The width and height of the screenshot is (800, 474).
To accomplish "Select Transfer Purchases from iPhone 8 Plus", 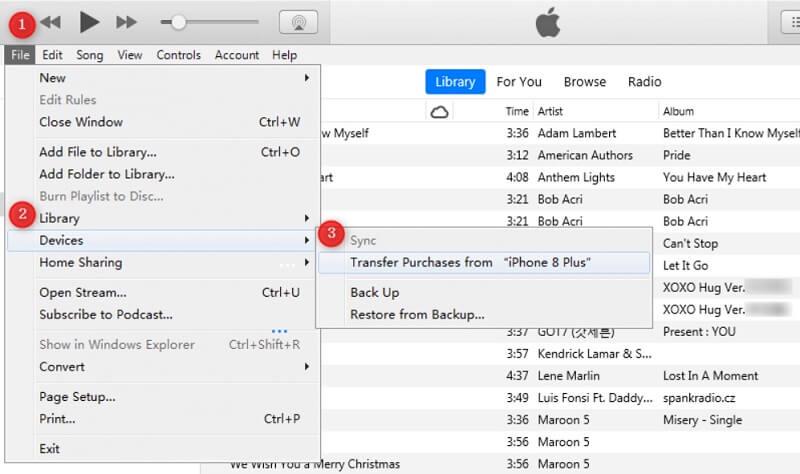I will pyautogui.click(x=484, y=262).
